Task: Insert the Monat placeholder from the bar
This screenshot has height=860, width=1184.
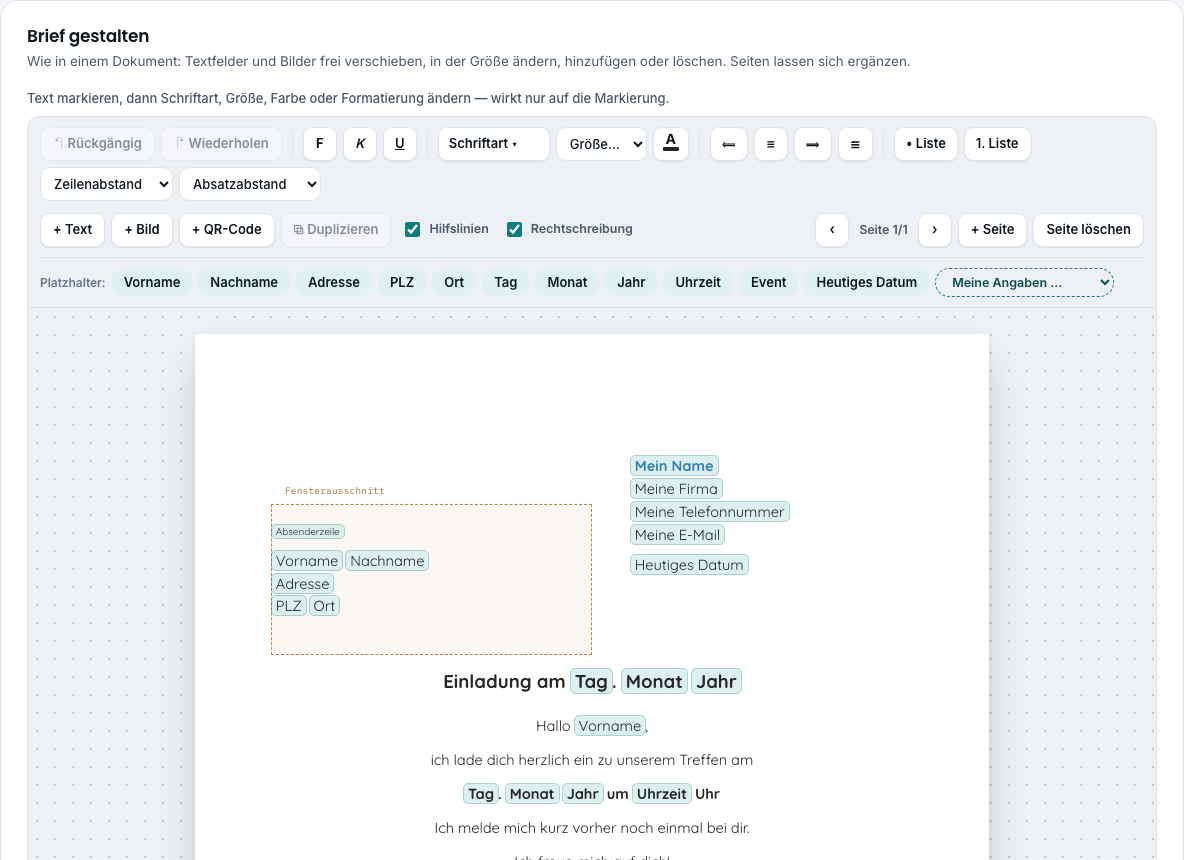Action: click(567, 282)
